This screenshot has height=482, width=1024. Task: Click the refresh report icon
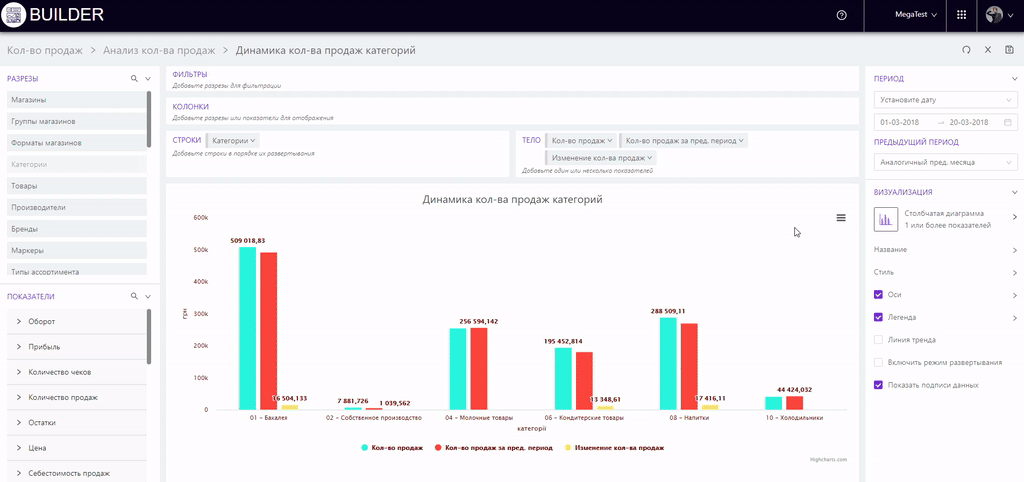pos(966,50)
